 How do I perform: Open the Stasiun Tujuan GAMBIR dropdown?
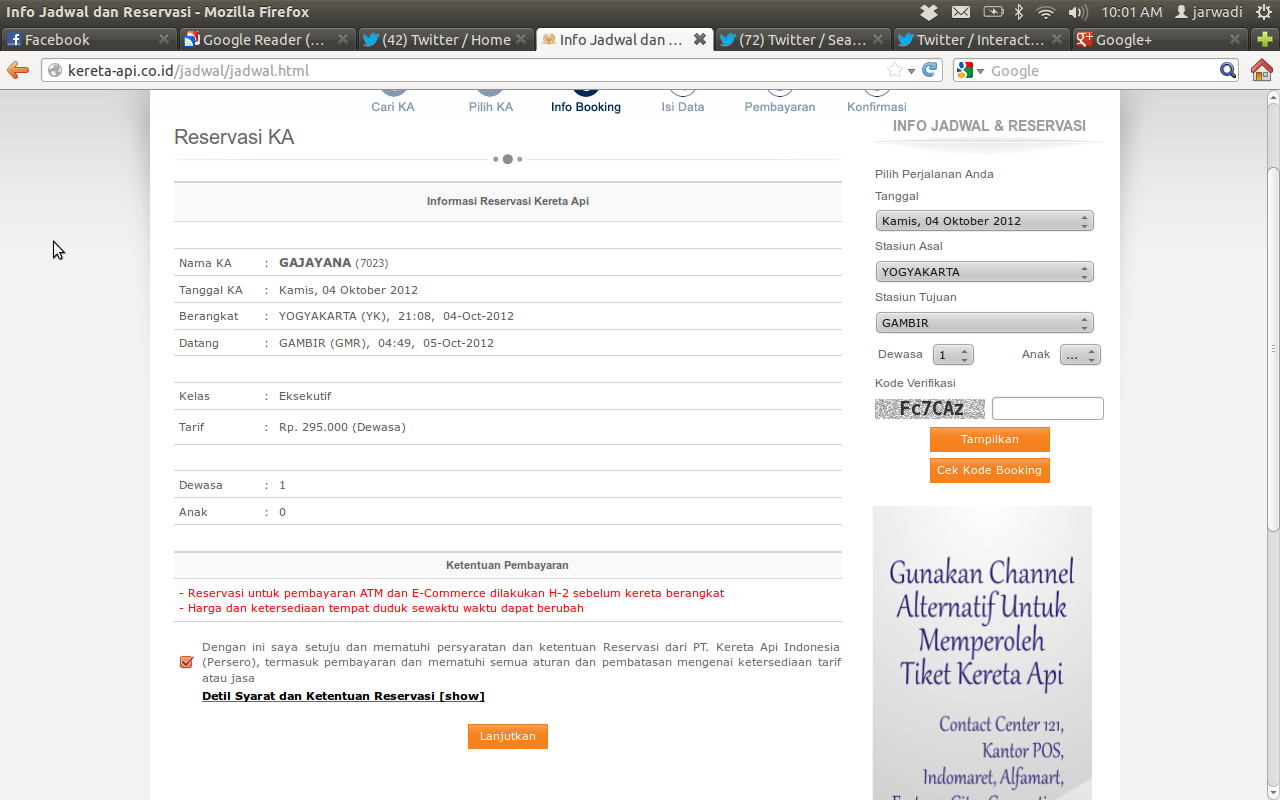984,323
